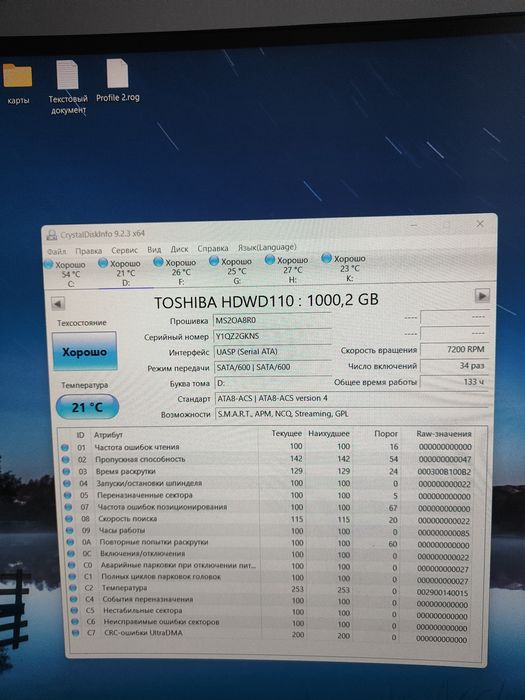Image resolution: width=525 pixels, height=700 pixels.
Task: Click status dot for attribute 02
Action: [x=66, y=459]
